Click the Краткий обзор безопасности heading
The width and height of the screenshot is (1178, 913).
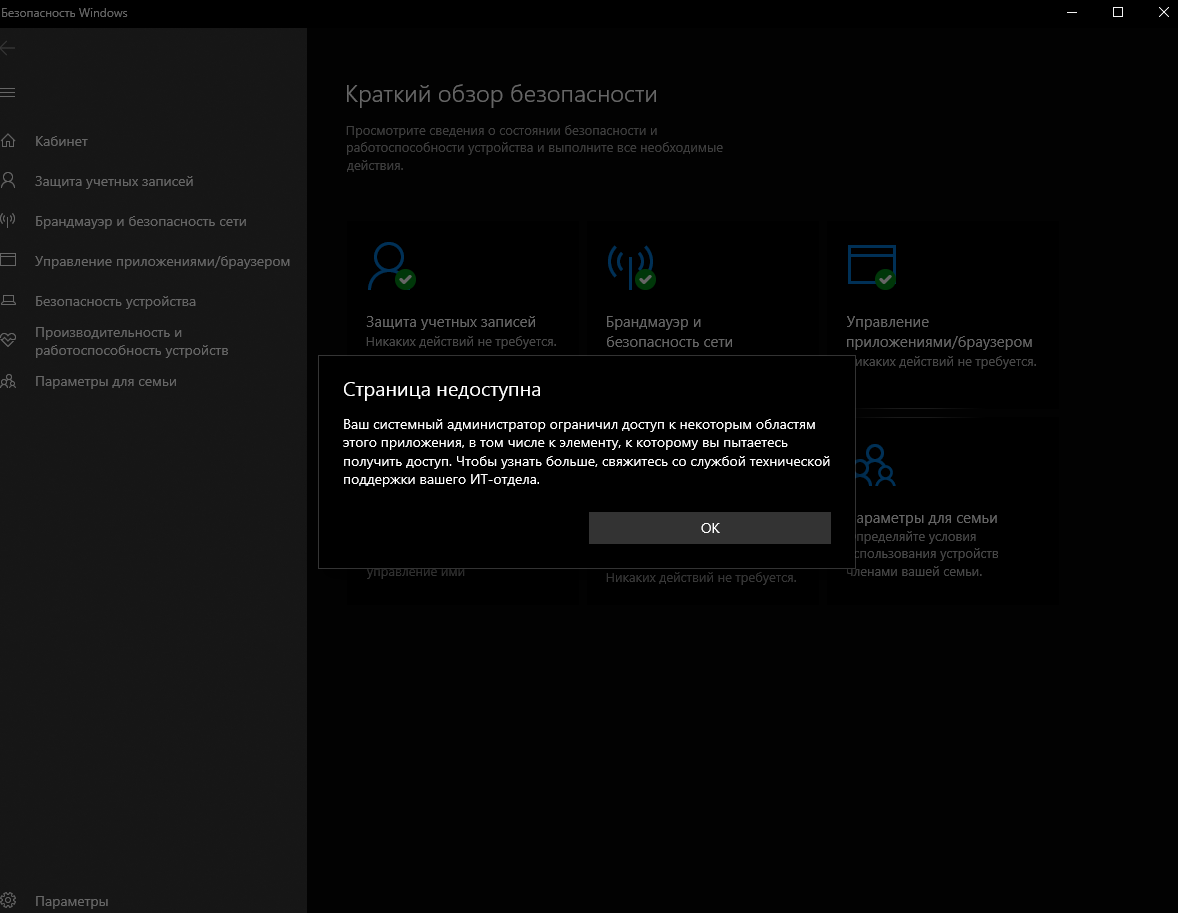[x=501, y=94]
